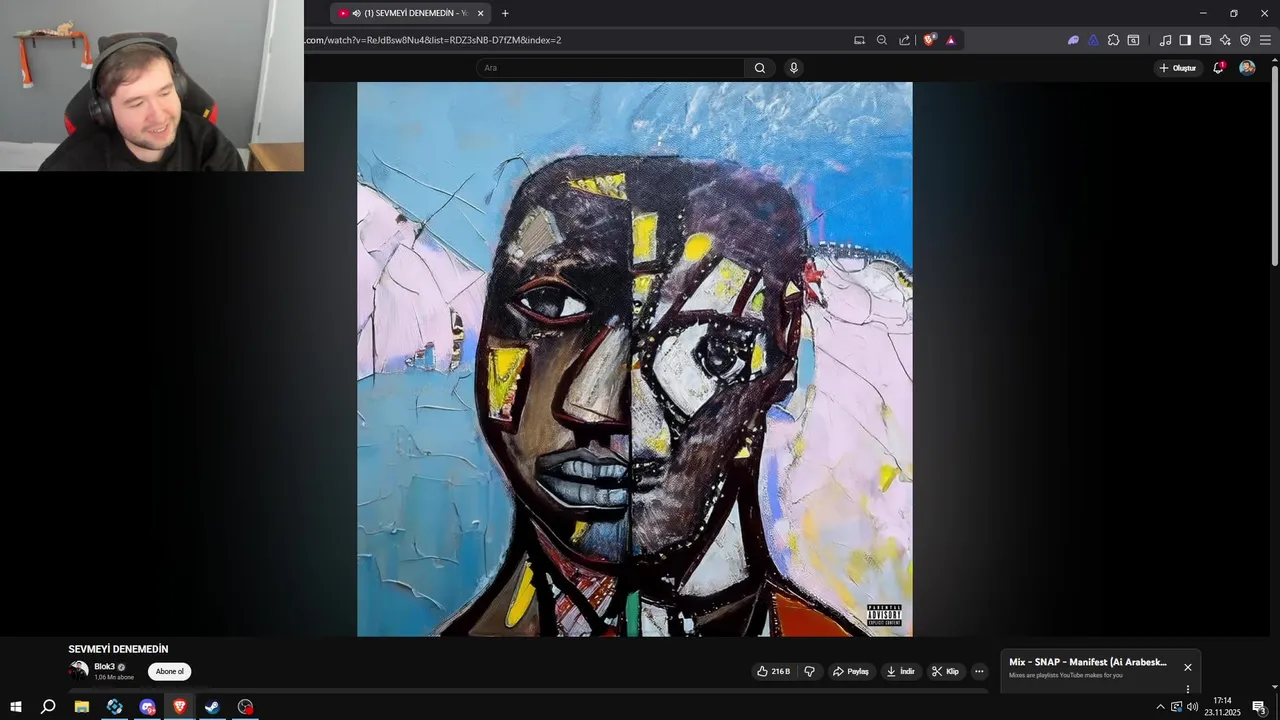Image resolution: width=1280 pixels, height=720 pixels.
Task: Dislike the video with thumbs down
Action: [x=810, y=671]
